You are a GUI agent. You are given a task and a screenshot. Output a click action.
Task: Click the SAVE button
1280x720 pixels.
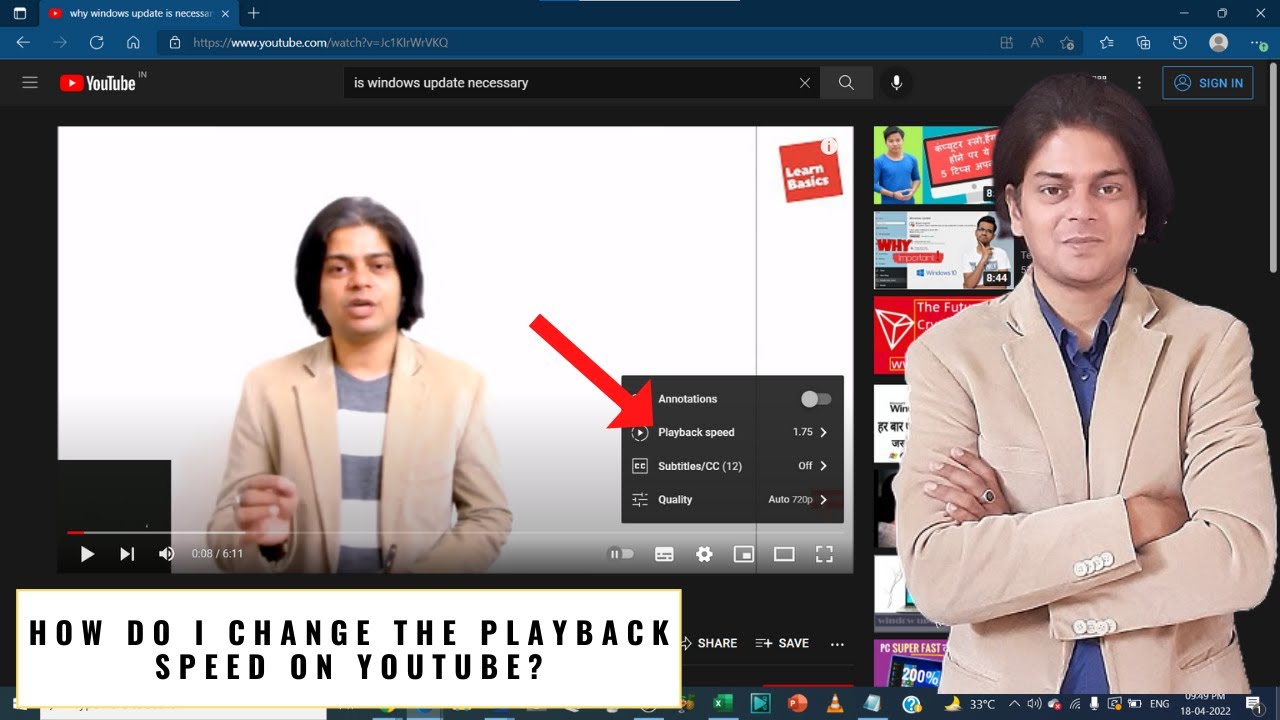click(782, 644)
